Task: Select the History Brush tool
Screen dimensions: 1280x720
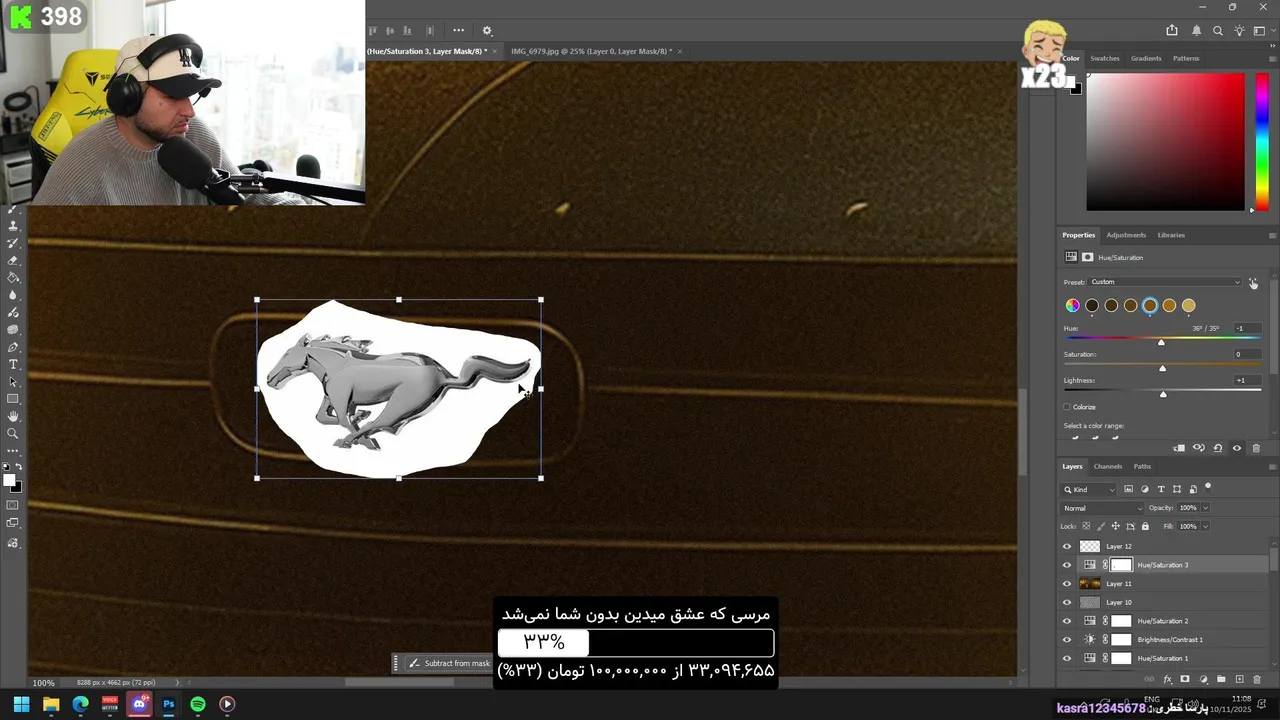Action: (13, 242)
